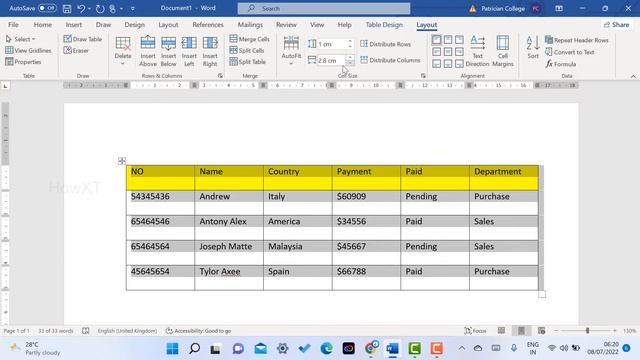Click the row height field showing 1 cm
Screen dimensions: 640x360
click(x=331, y=44)
